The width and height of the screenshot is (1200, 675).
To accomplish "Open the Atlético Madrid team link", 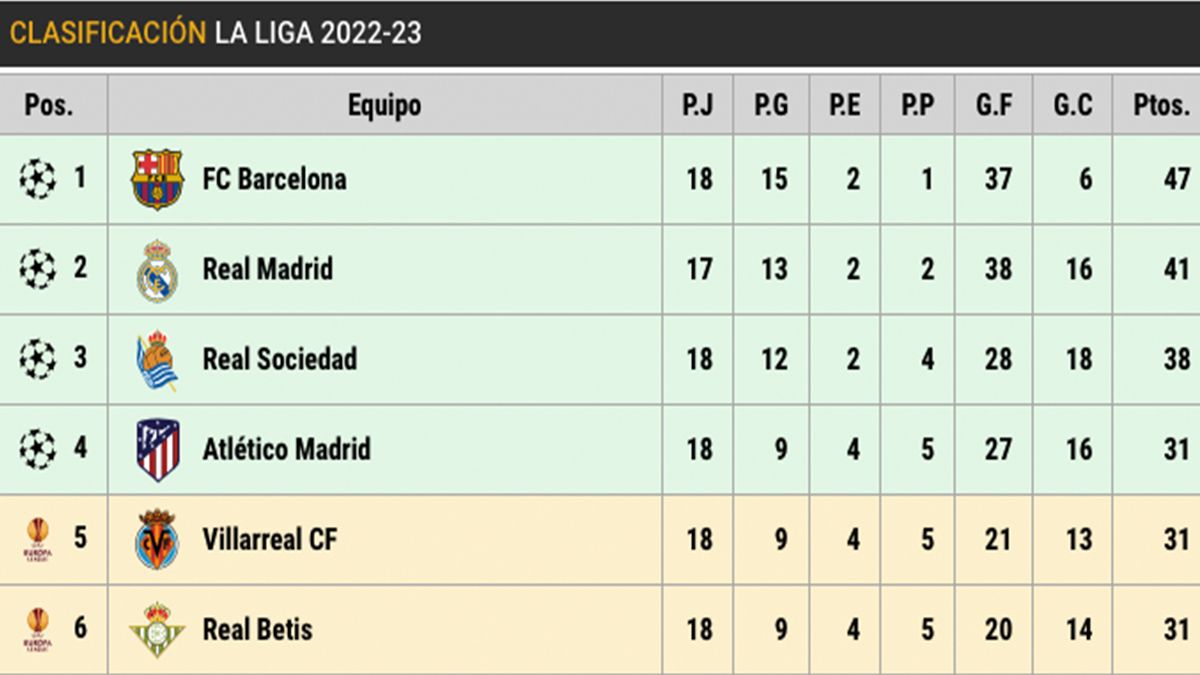I will [x=286, y=450].
